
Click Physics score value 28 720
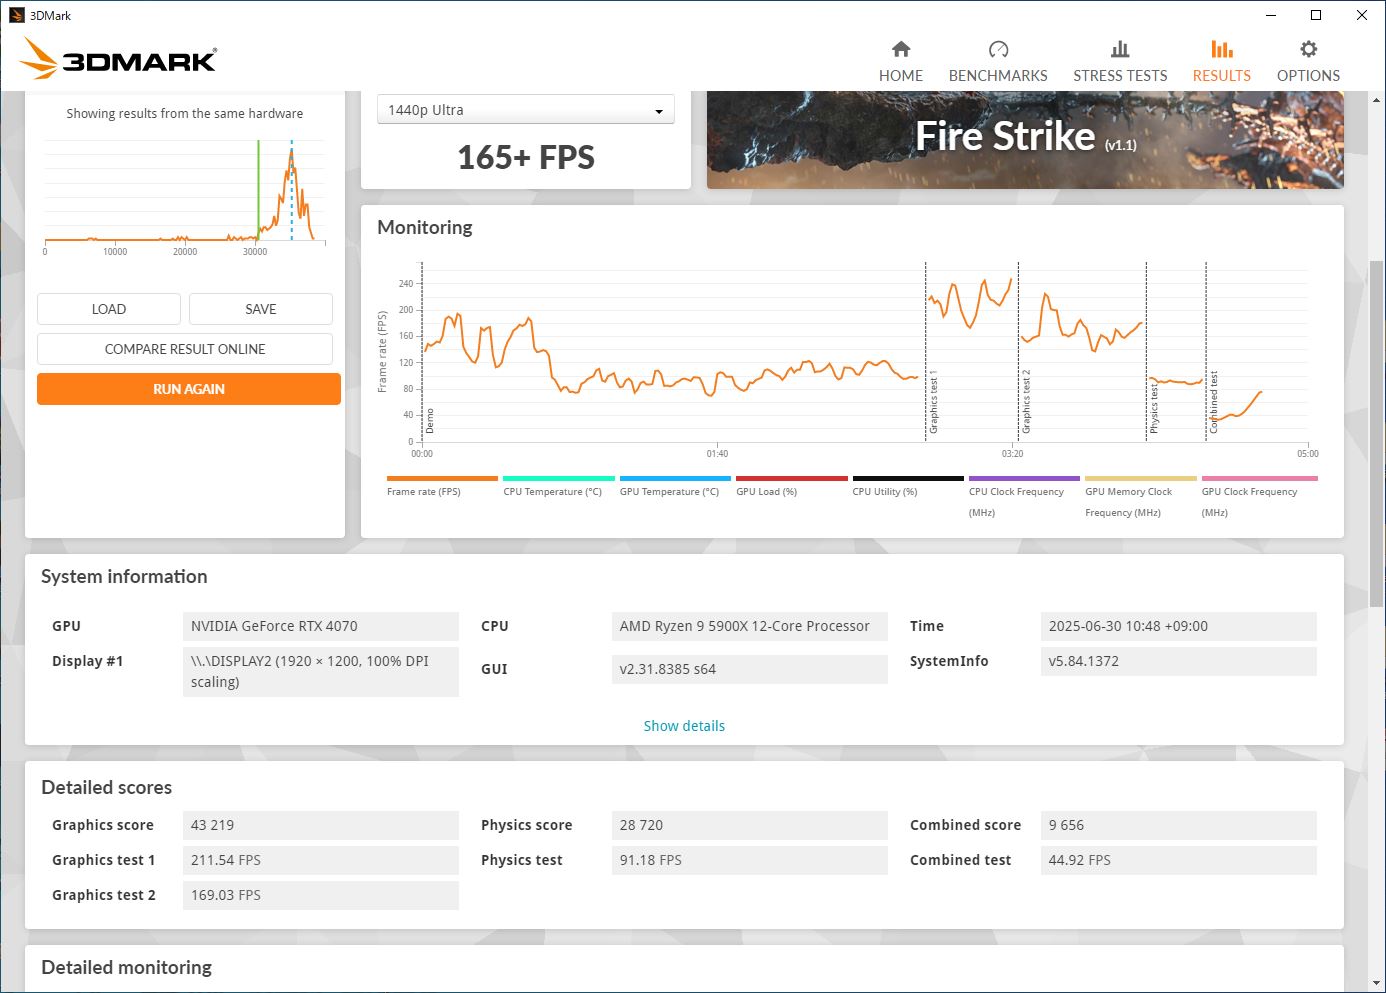point(749,825)
